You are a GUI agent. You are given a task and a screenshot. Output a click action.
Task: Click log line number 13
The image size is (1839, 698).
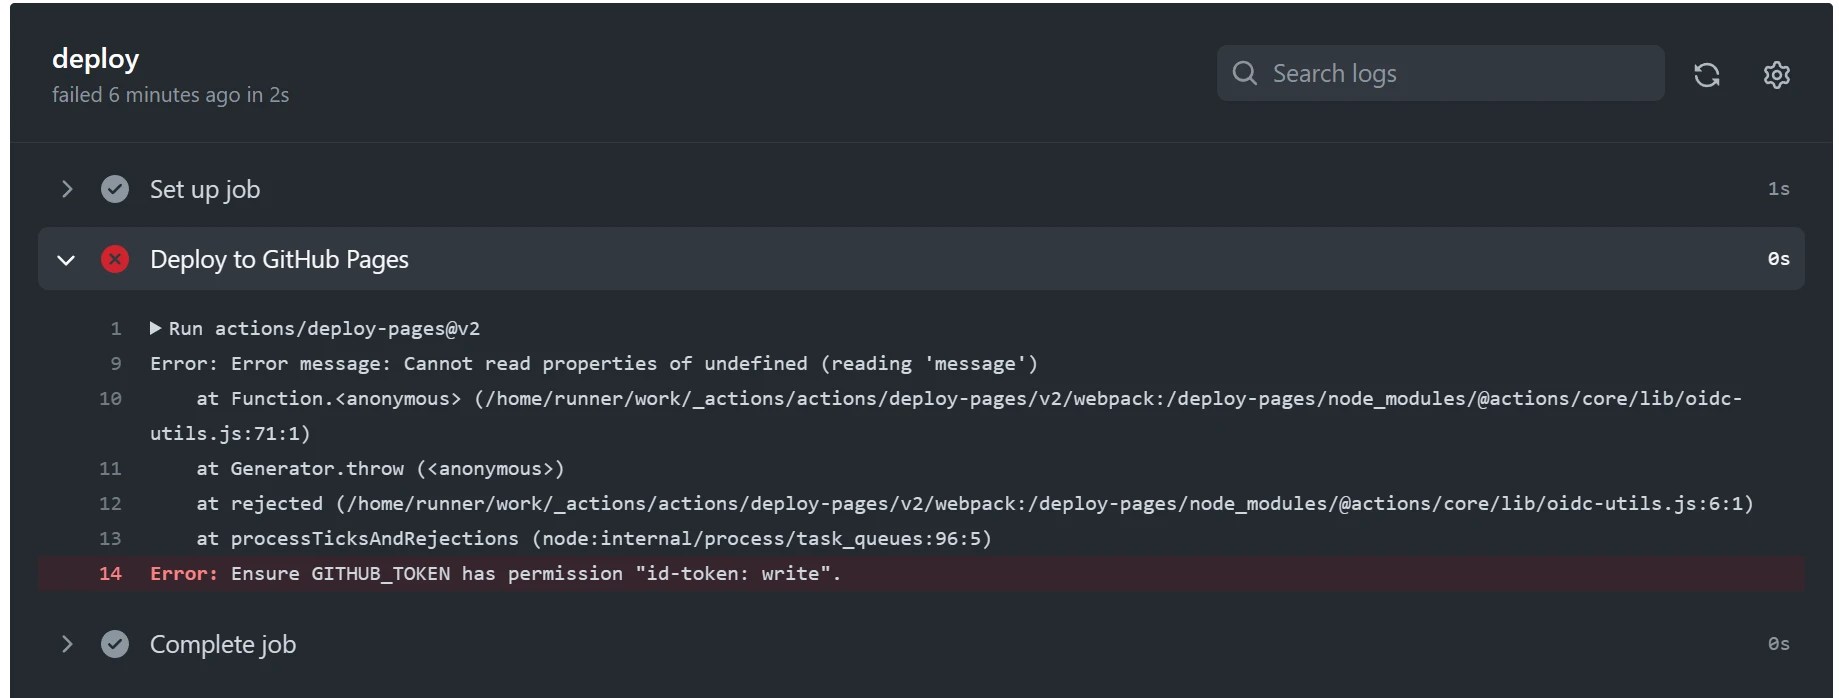[x=110, y=538]
